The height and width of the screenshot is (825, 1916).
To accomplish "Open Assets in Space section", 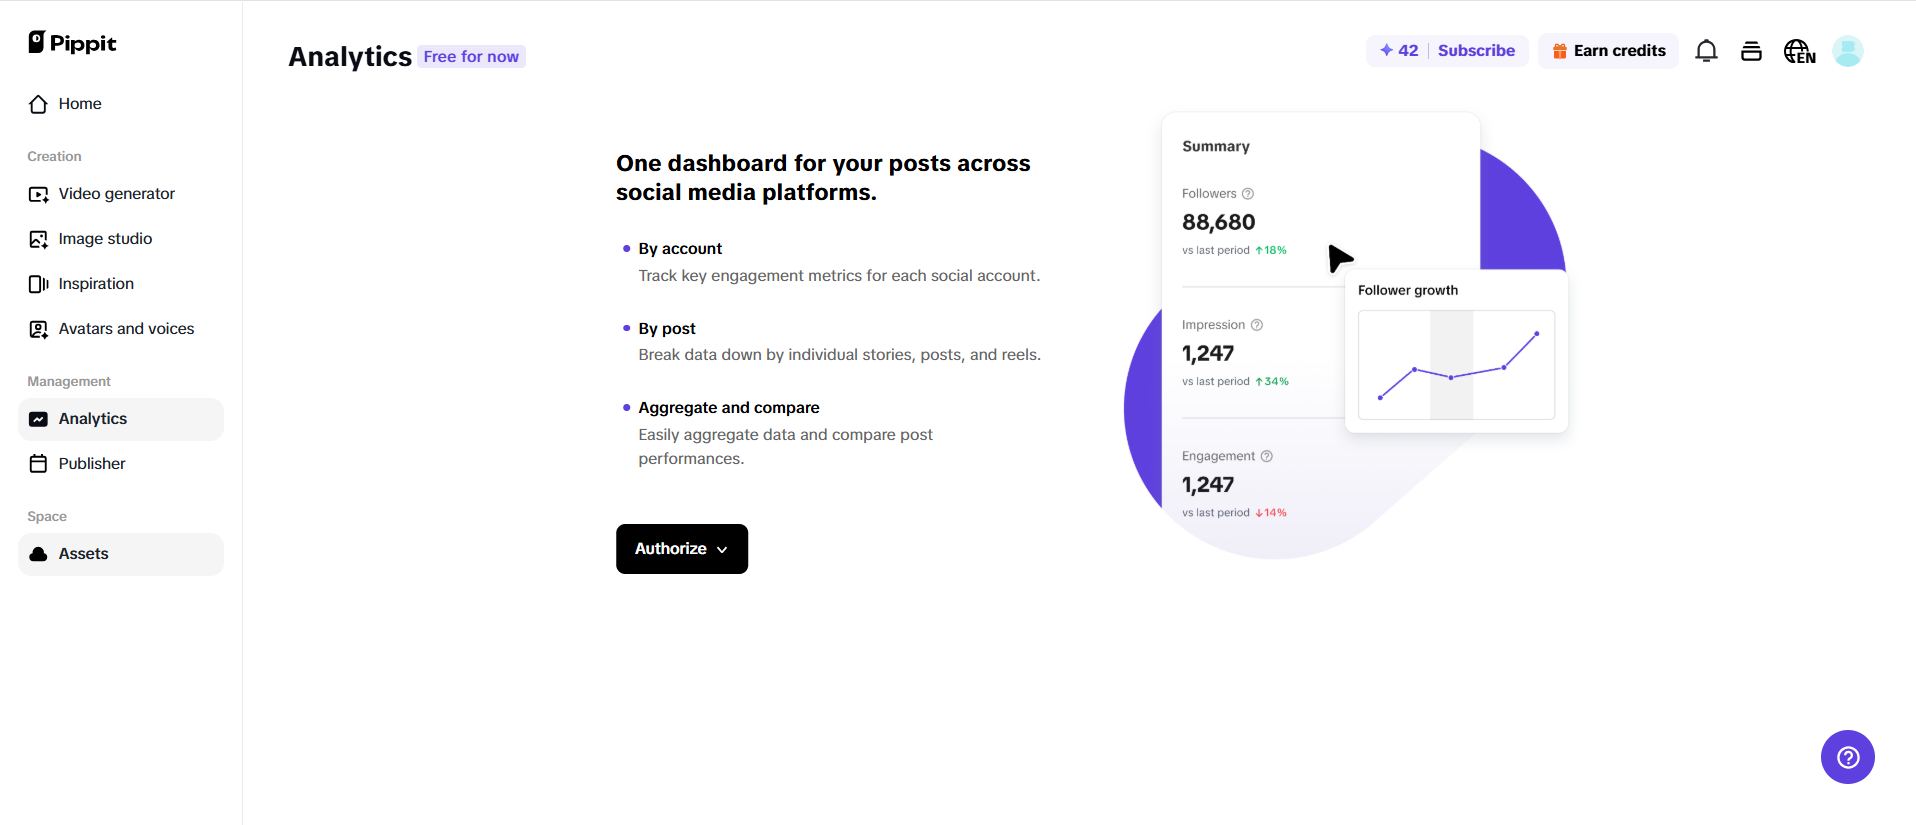I will [83, 554].
